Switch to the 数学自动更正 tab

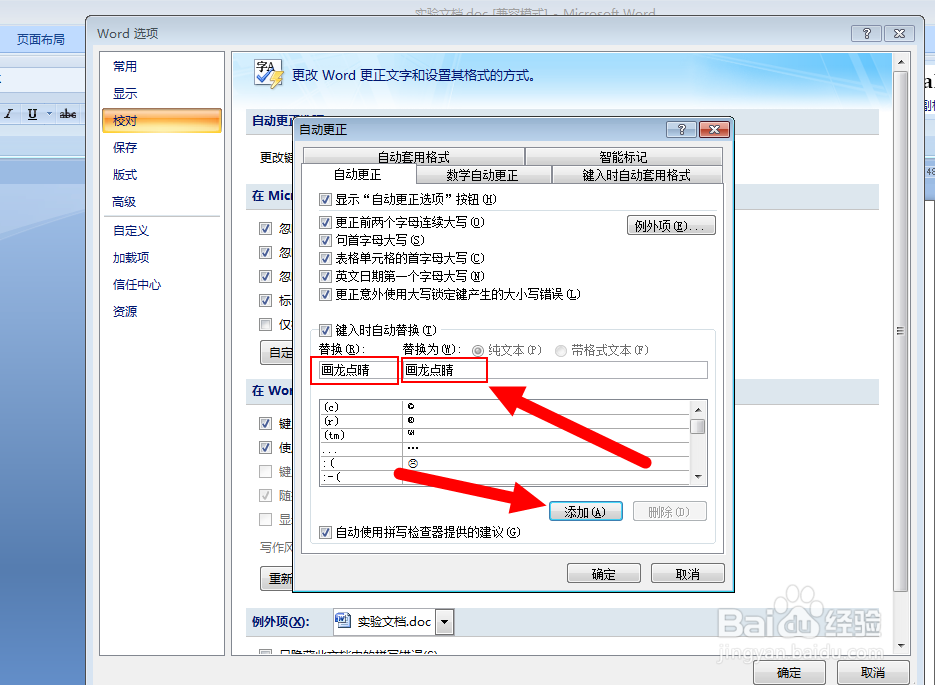482,175
